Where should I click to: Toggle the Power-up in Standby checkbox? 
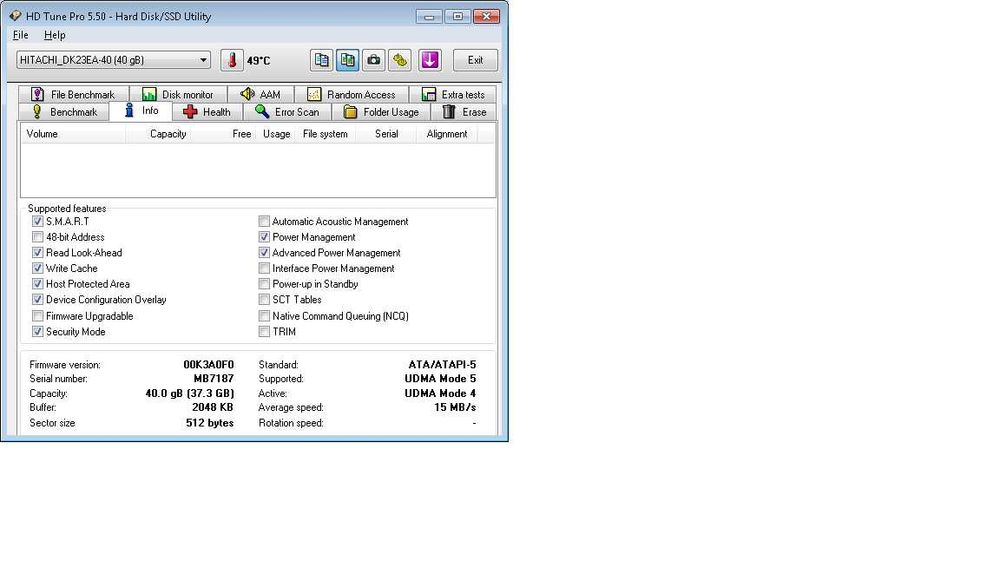(x=264, y=284)
